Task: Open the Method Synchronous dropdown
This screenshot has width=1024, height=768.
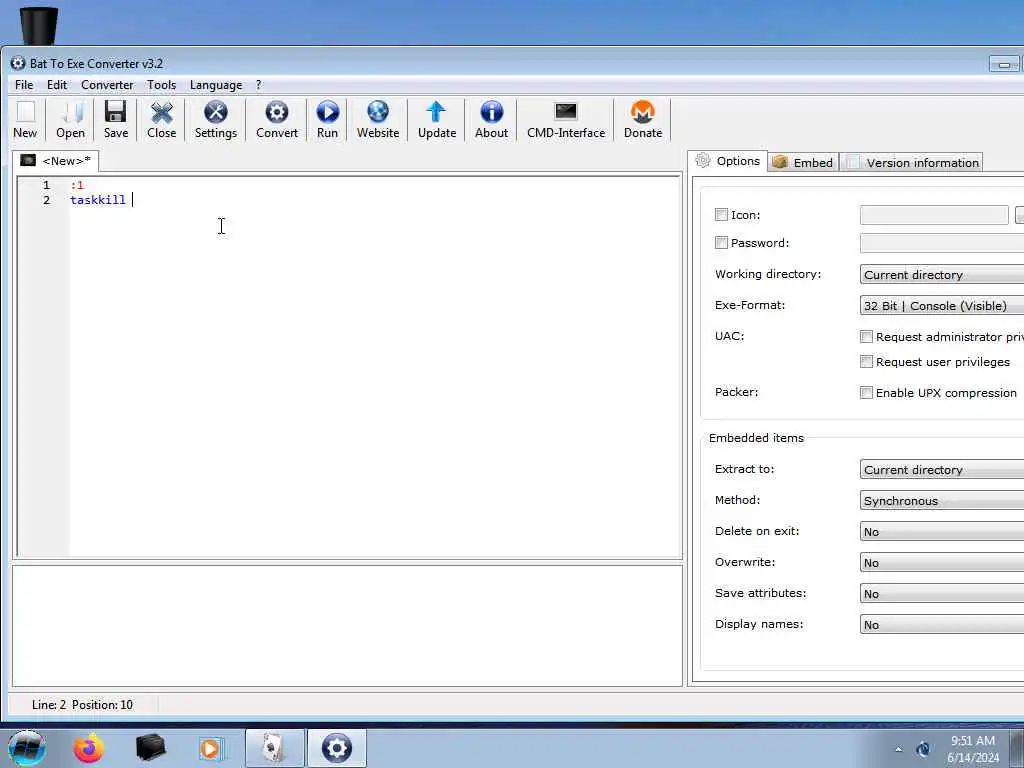Action: click(942, 500)
